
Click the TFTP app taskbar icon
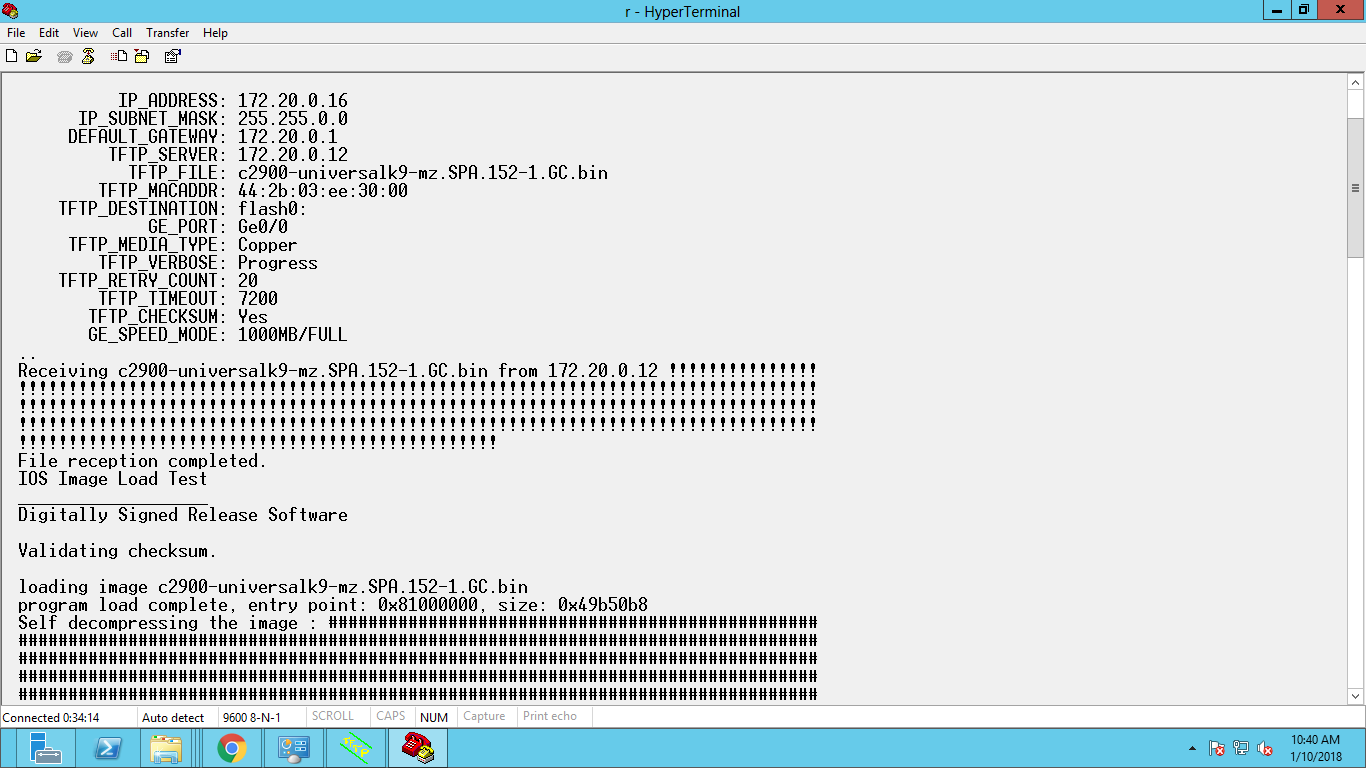(x=356, y=748)
